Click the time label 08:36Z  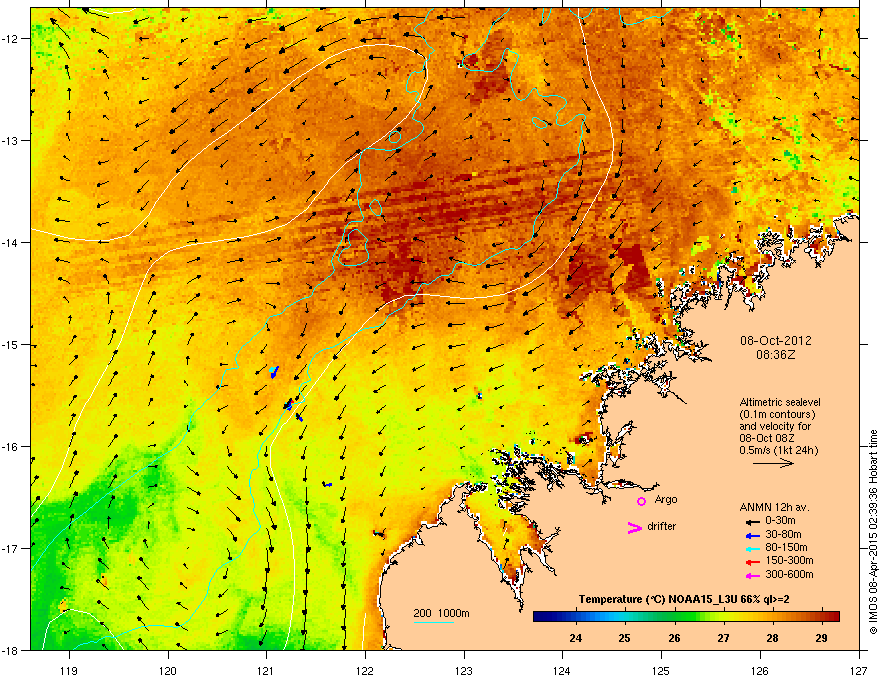[x=776, y=355]
